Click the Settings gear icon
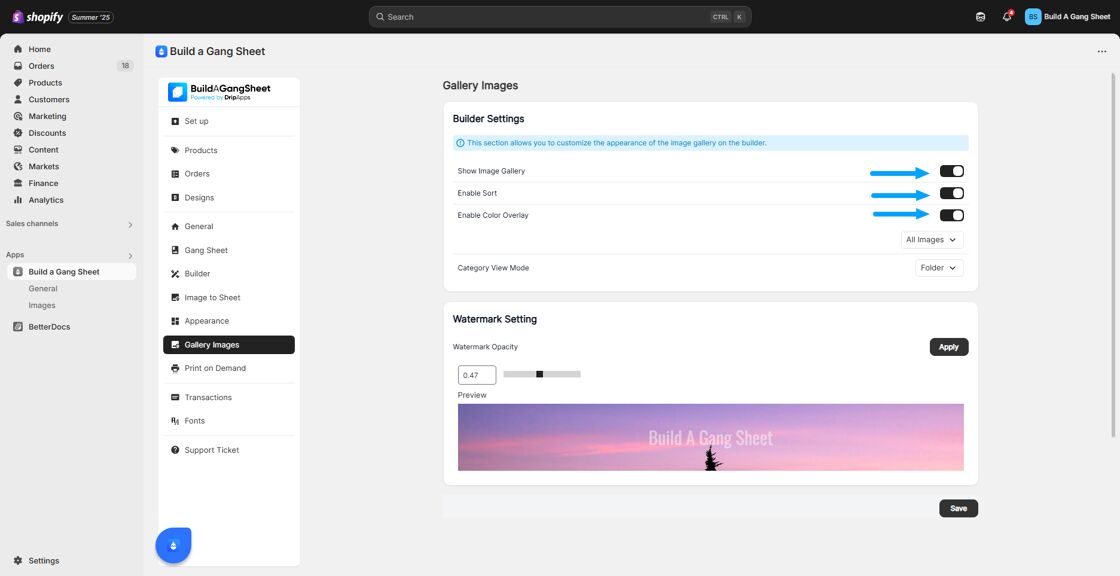1120x576 pixels. tap(18, 561)
